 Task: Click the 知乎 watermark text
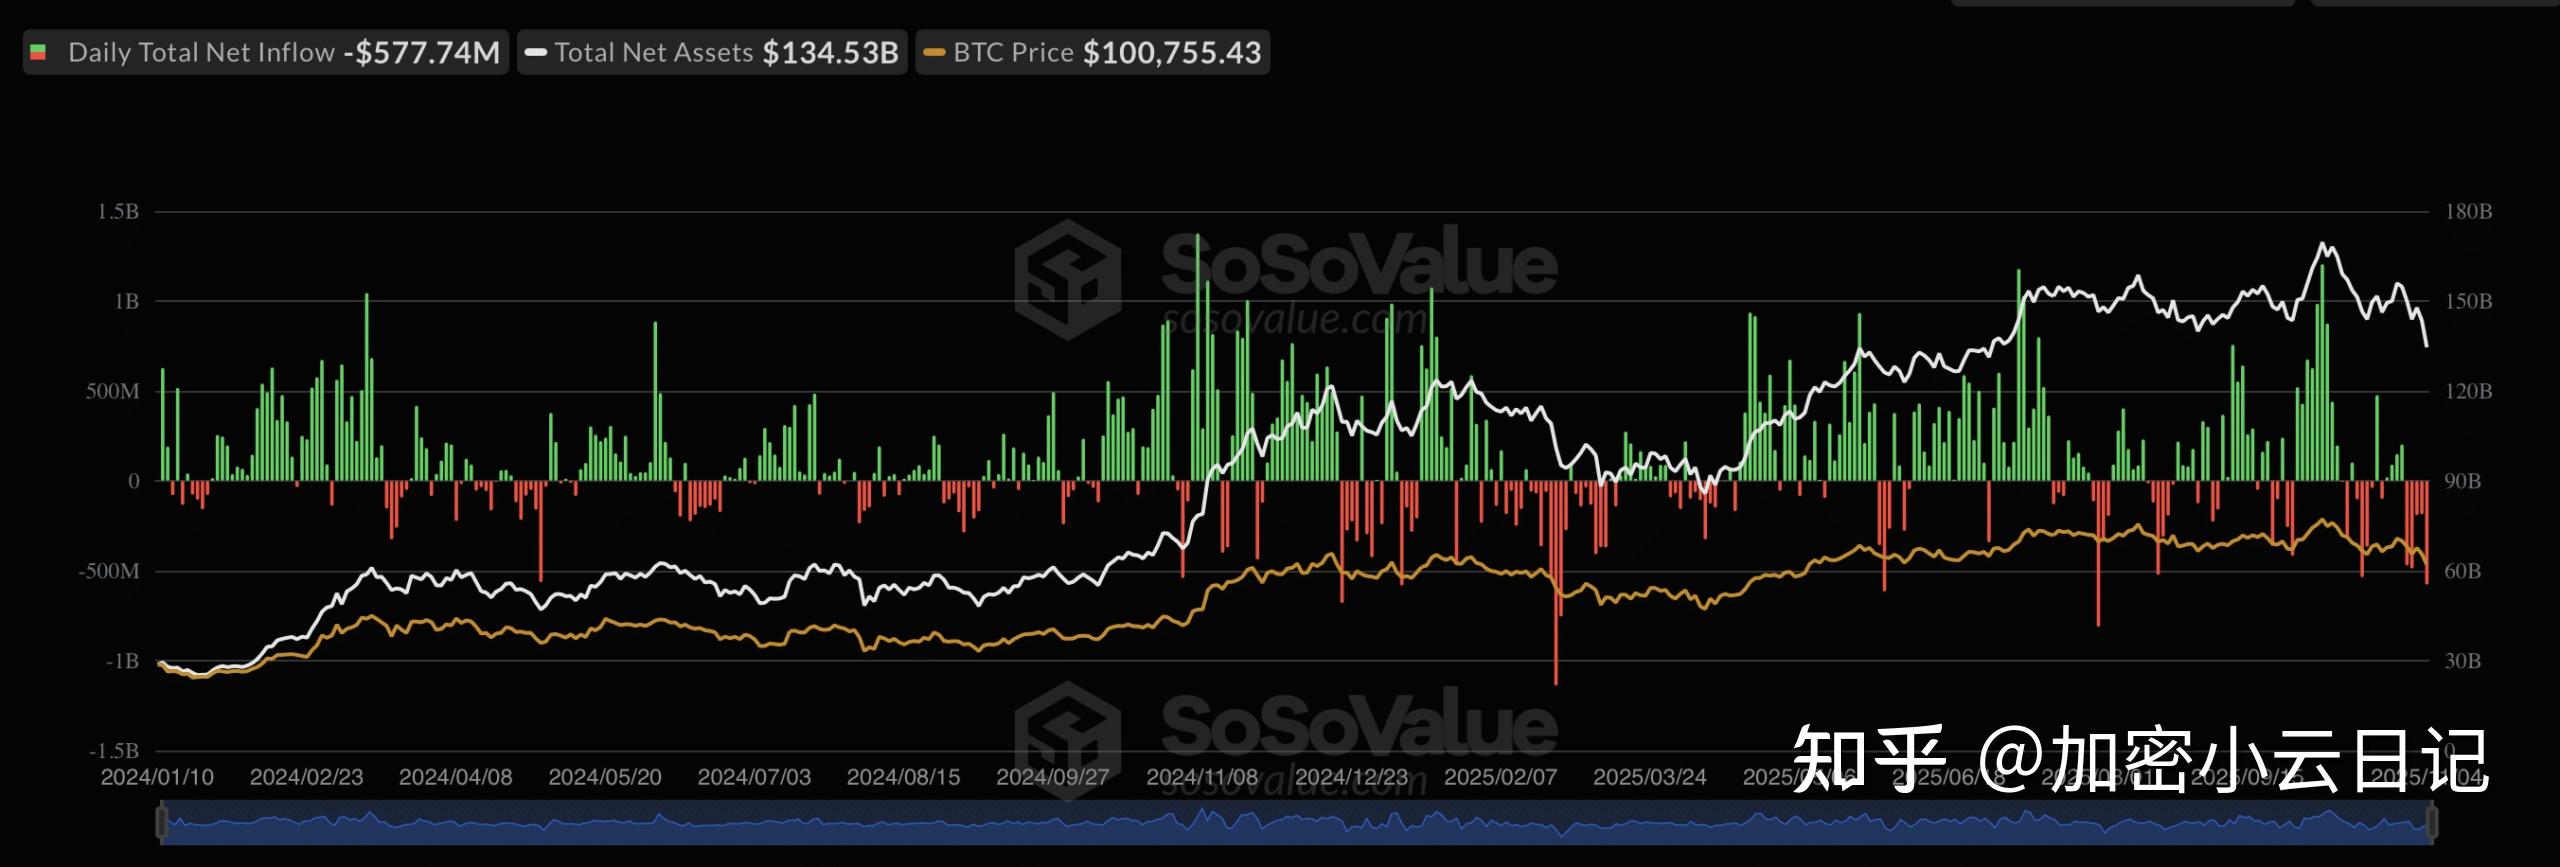coord(1867,760)
